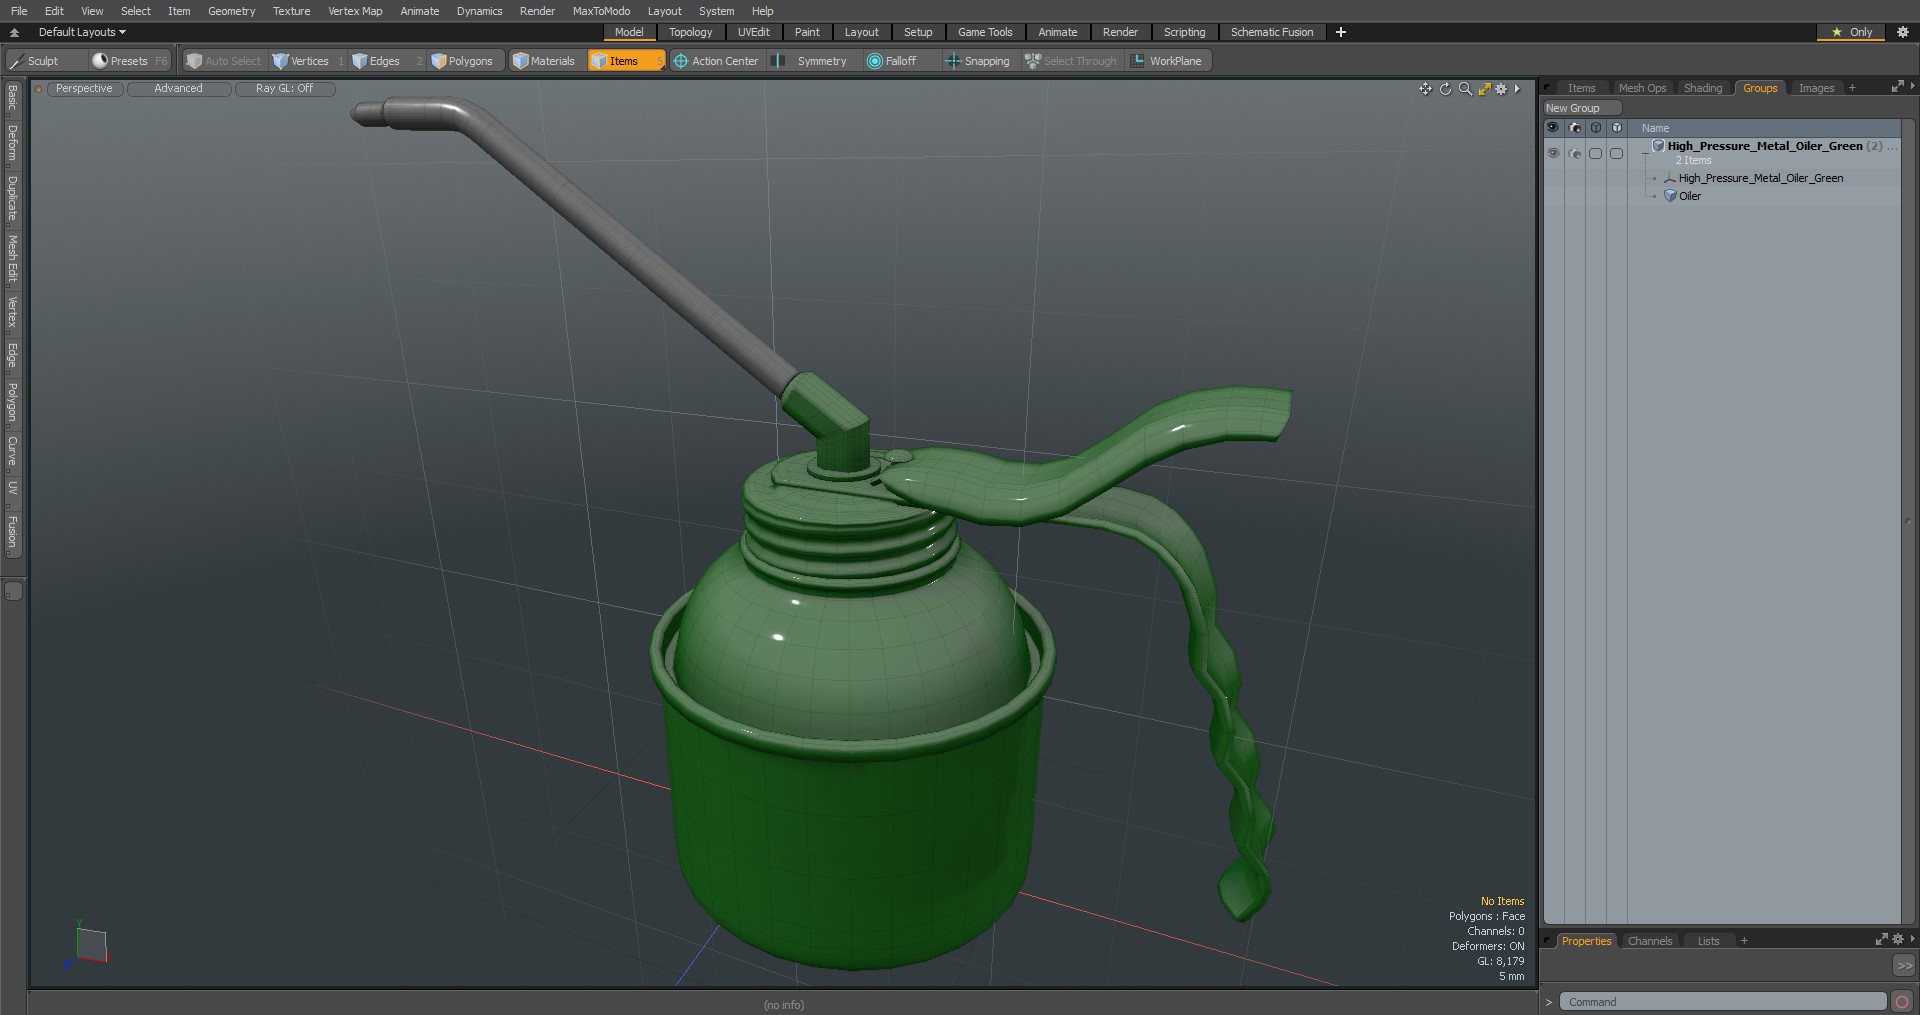
Task: Click the Command input field
Action: point(1723,1002)
